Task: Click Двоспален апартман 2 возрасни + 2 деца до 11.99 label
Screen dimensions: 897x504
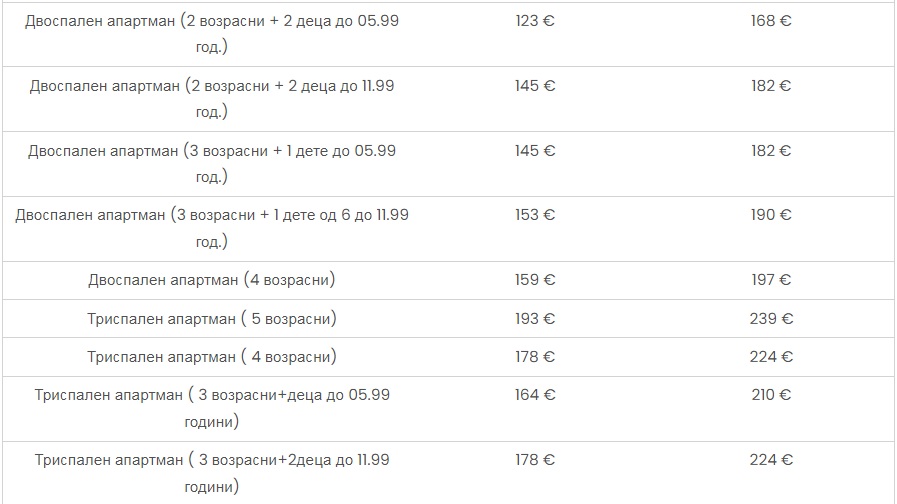Action: point(212,98)
